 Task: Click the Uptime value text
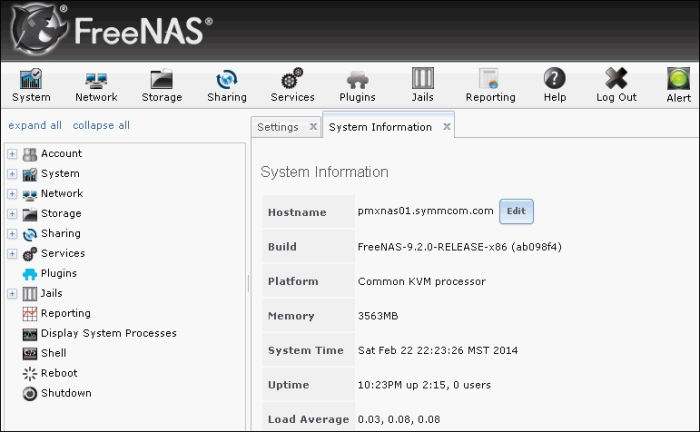click(424, 385)
